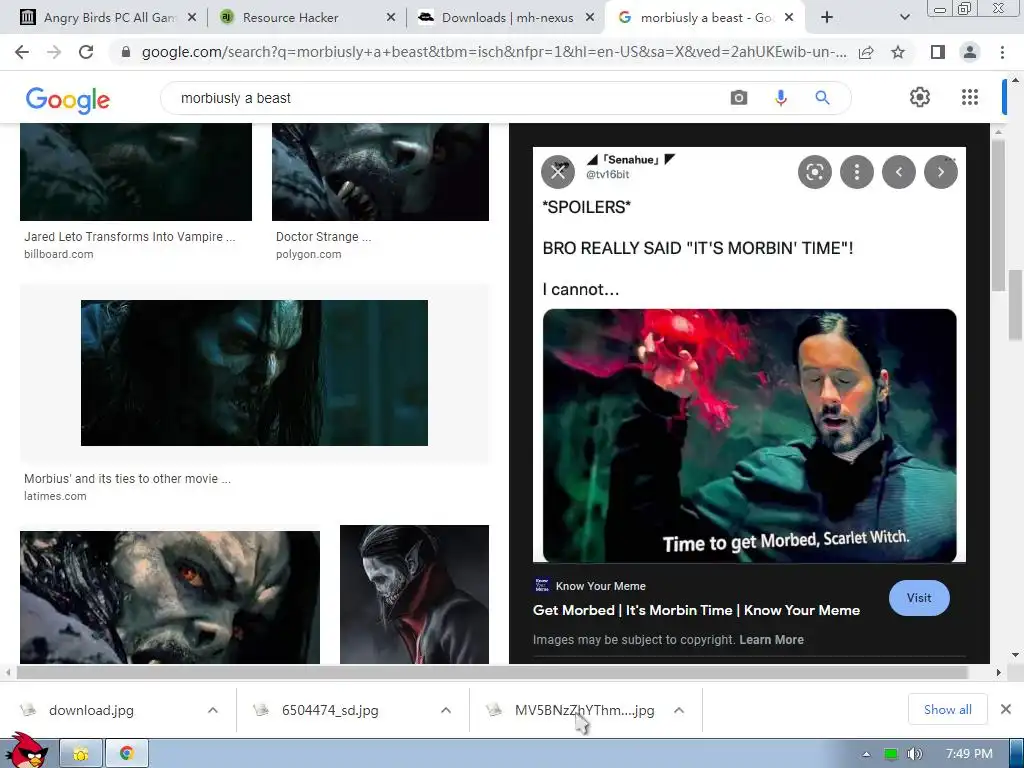1024x768 pixels.
Task: Click the address bar URL
Action: 494,52
